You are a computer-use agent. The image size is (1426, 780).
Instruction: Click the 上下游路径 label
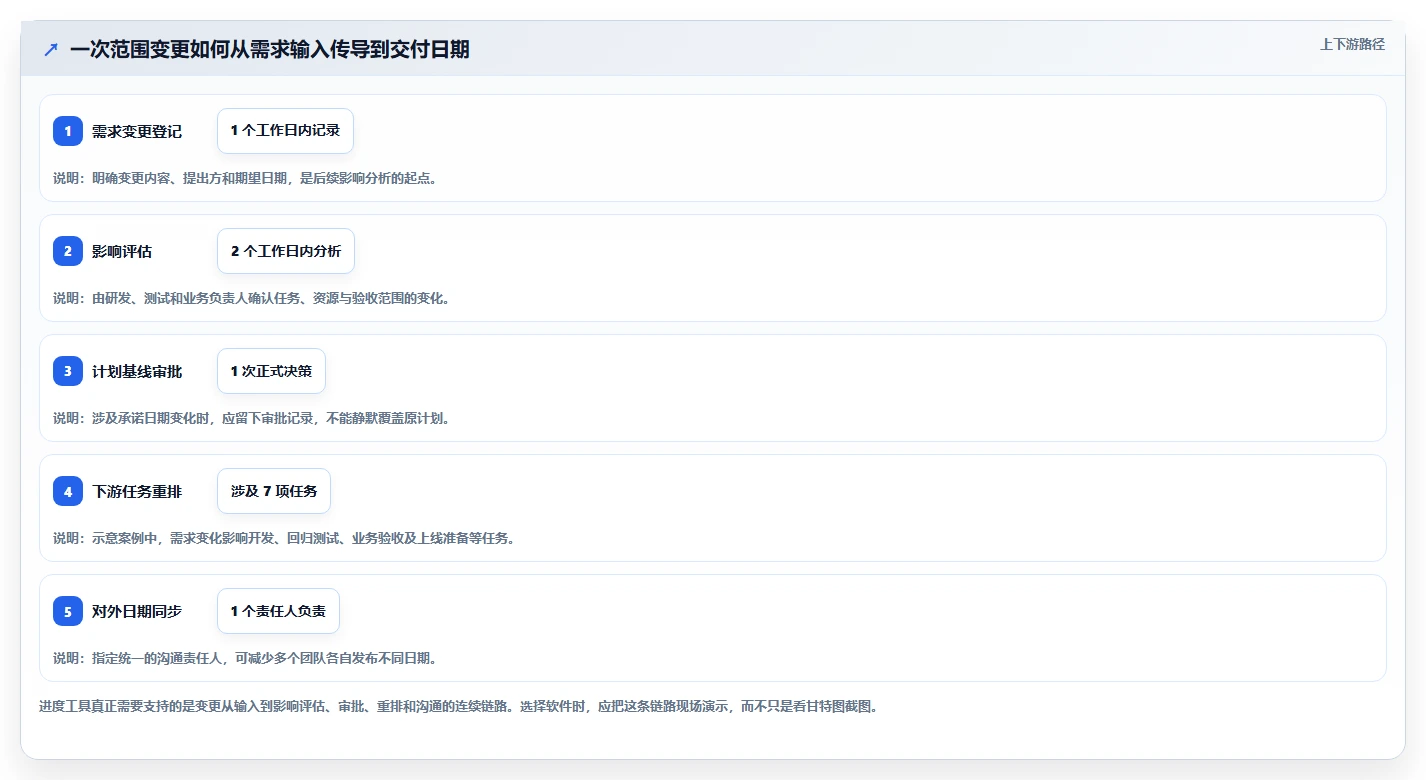pos(1352,44)
